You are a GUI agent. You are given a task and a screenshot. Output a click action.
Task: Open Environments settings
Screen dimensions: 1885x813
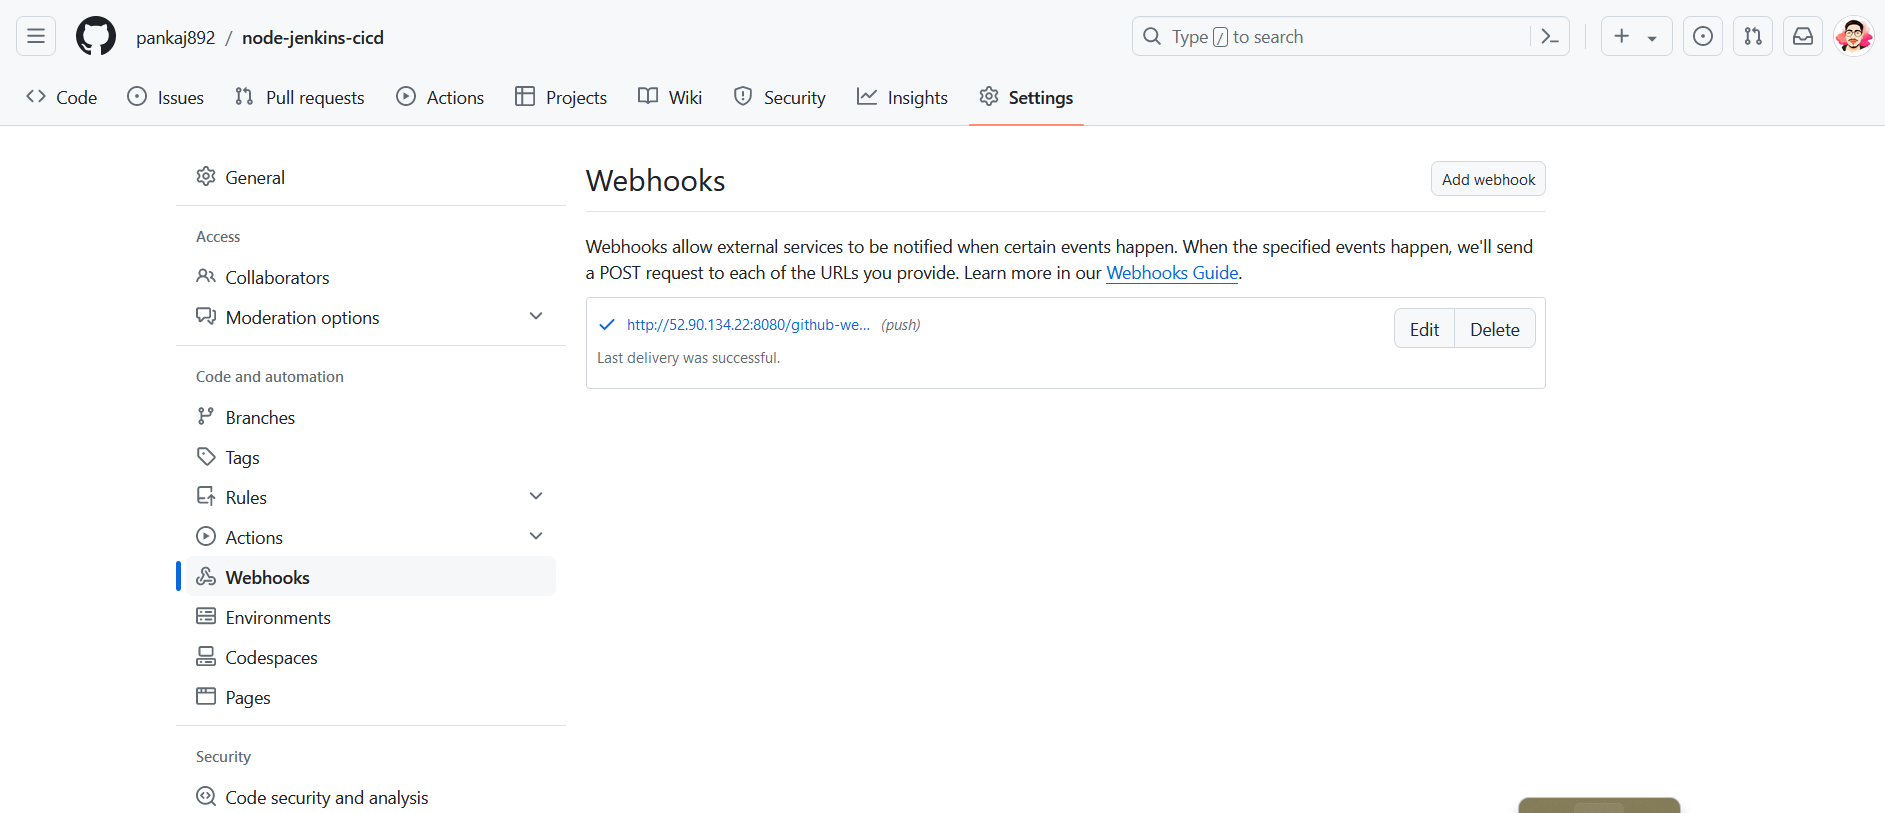pos(371,617)
